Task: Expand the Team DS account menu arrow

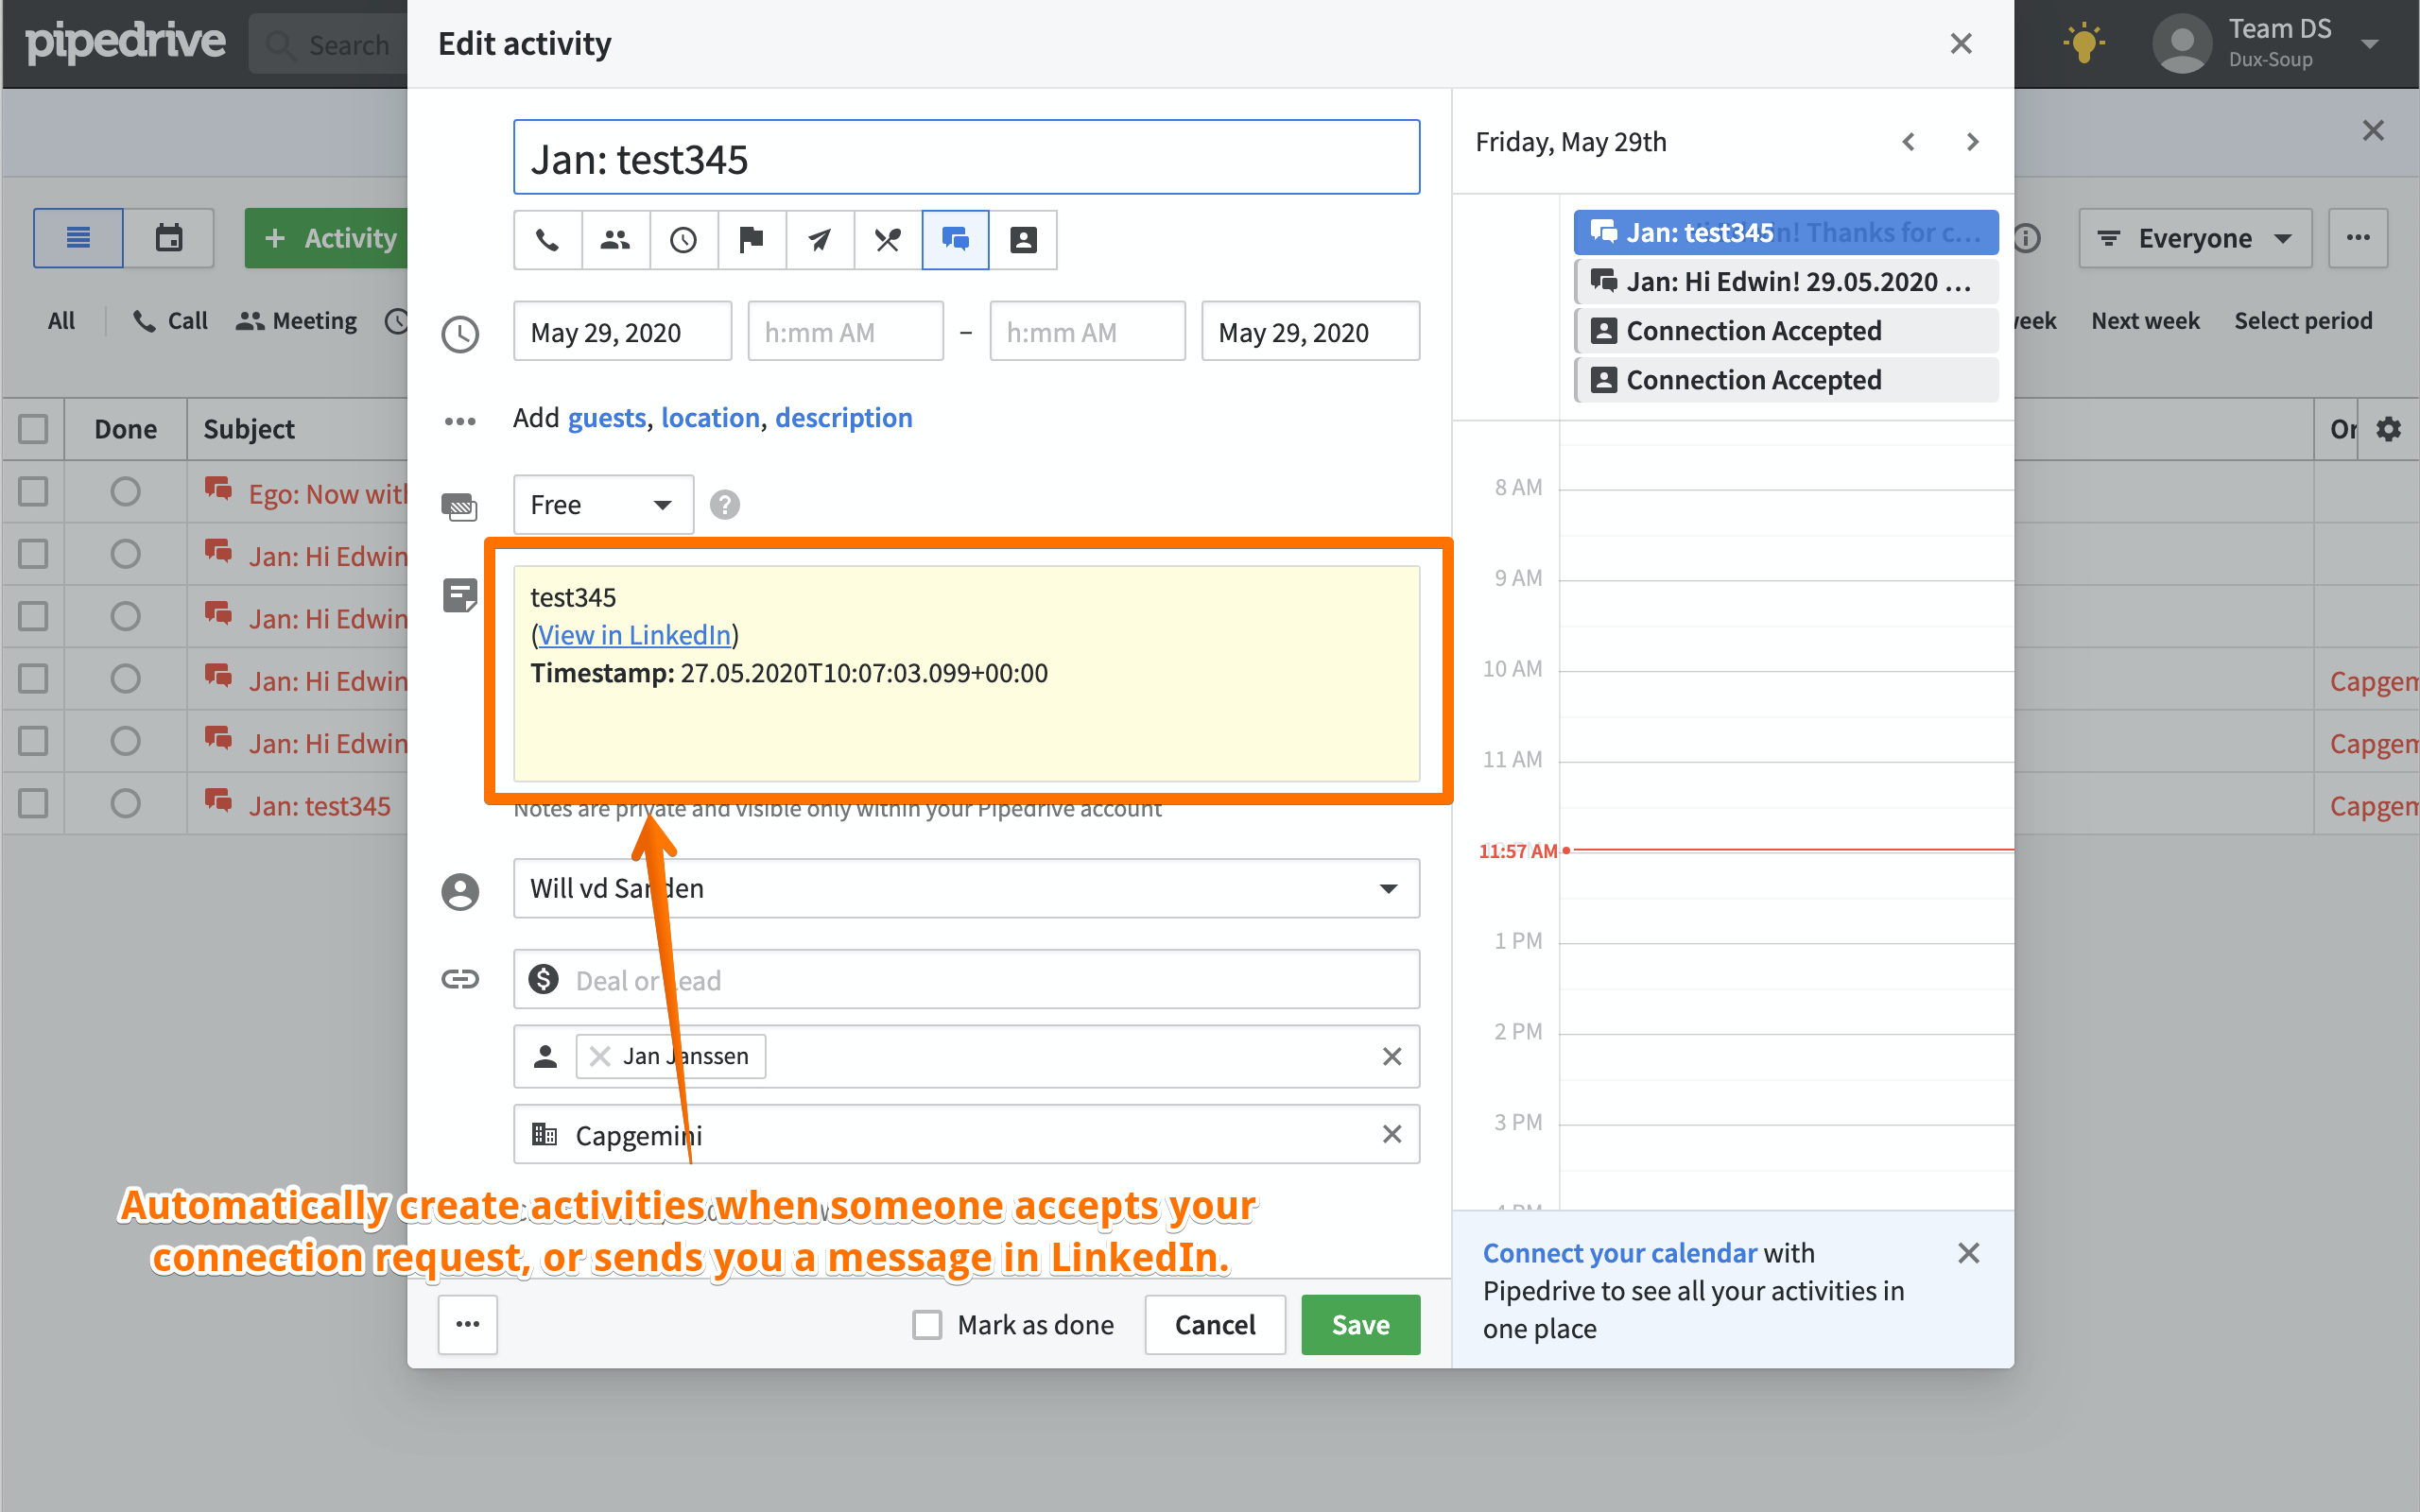Action: [x=2369, y=43]
